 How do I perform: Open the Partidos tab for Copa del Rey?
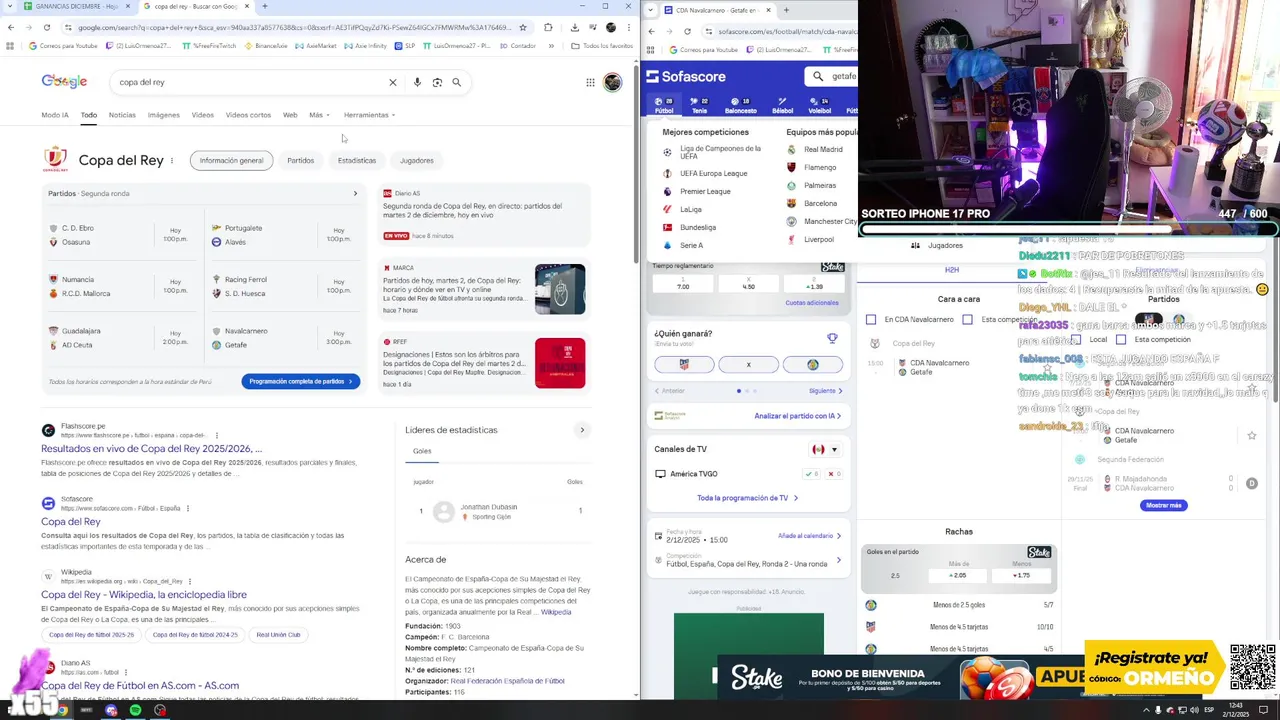300,160
